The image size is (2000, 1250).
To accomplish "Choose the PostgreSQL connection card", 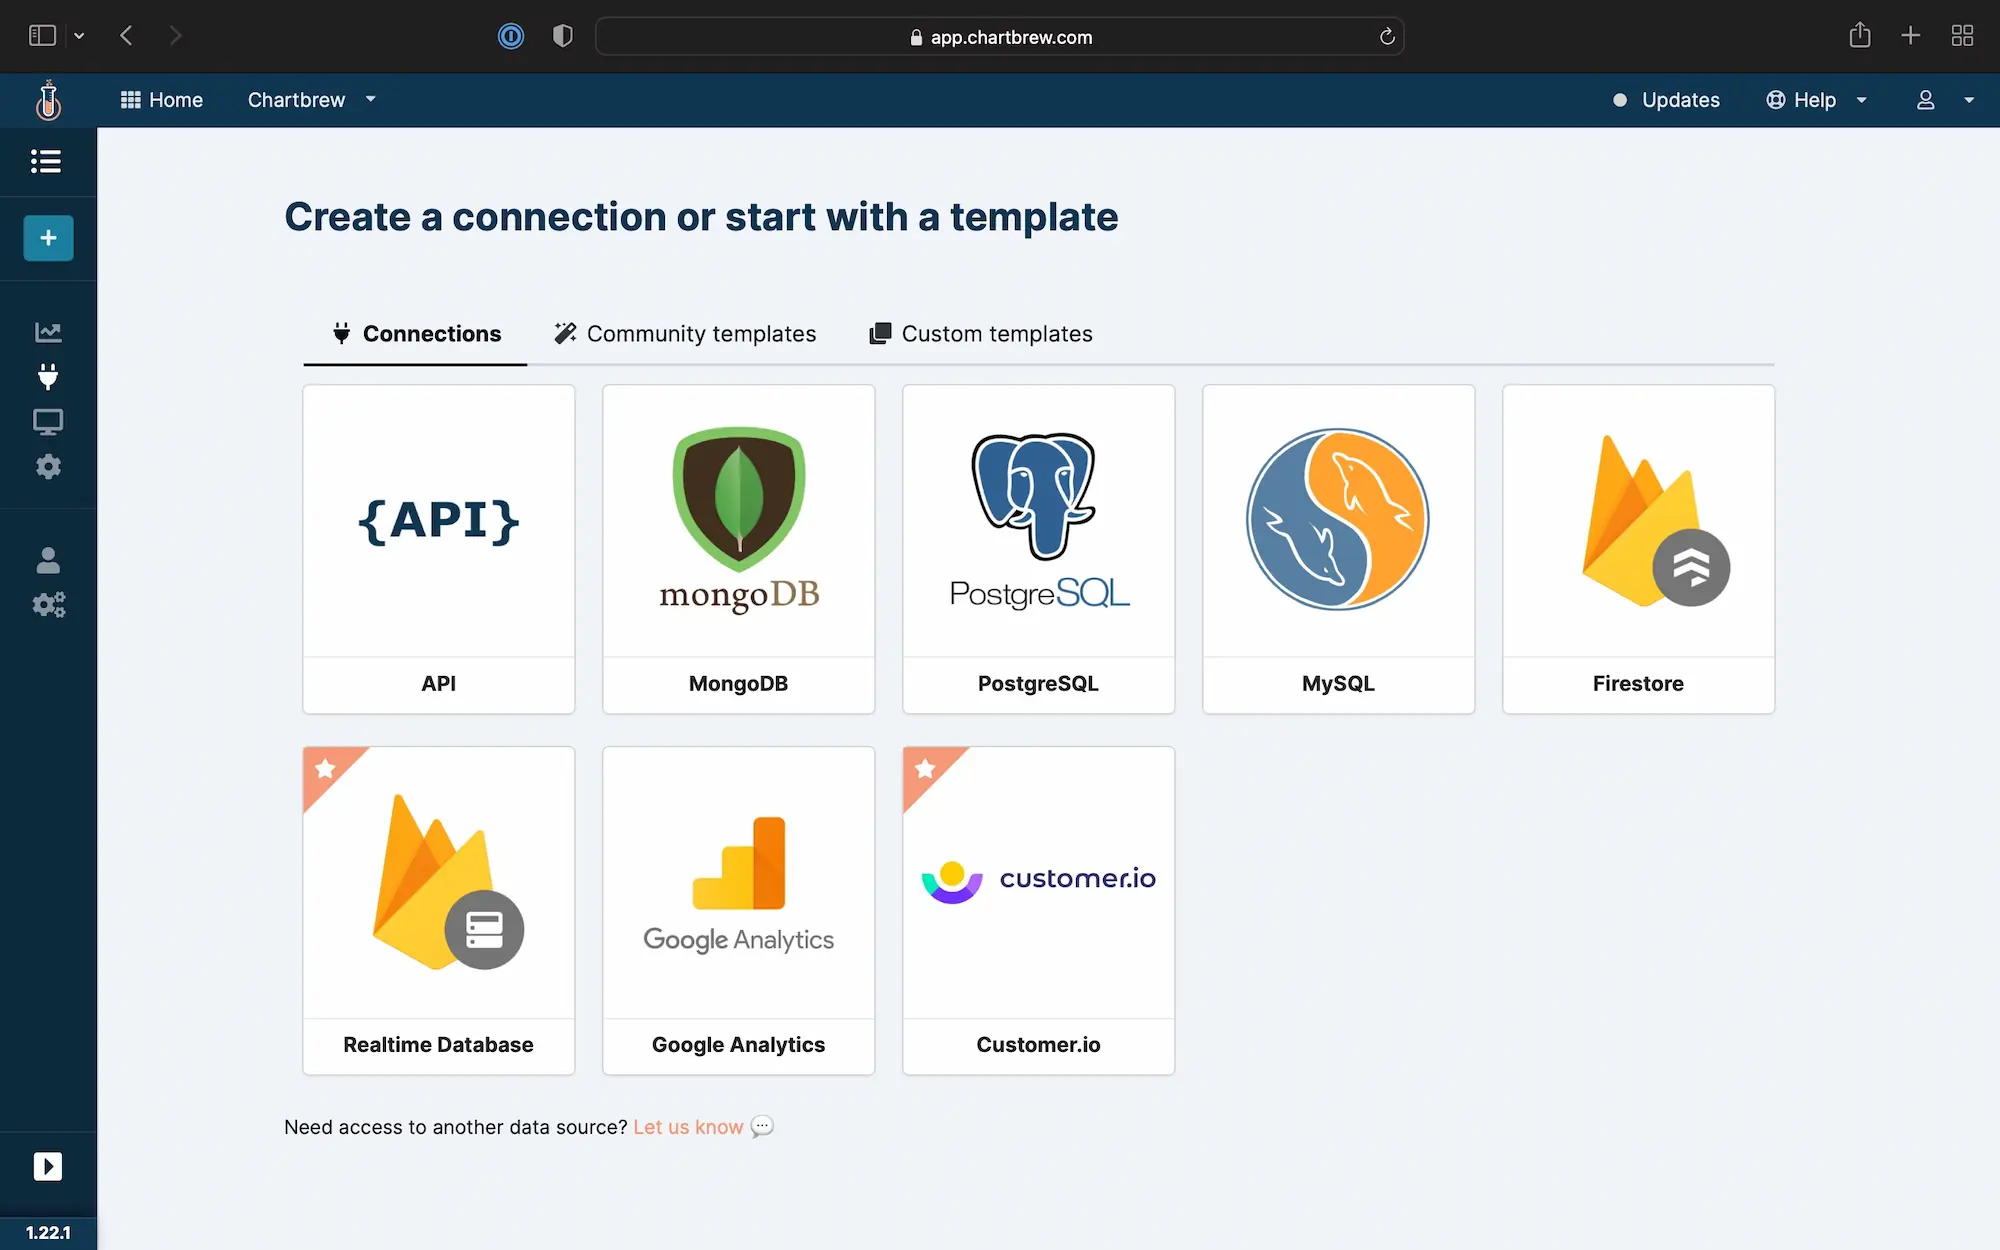I will click(1039, 549).
